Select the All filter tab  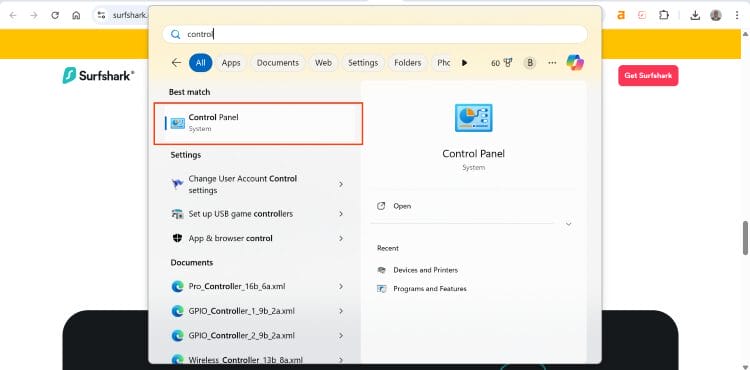tap(200, 63)
